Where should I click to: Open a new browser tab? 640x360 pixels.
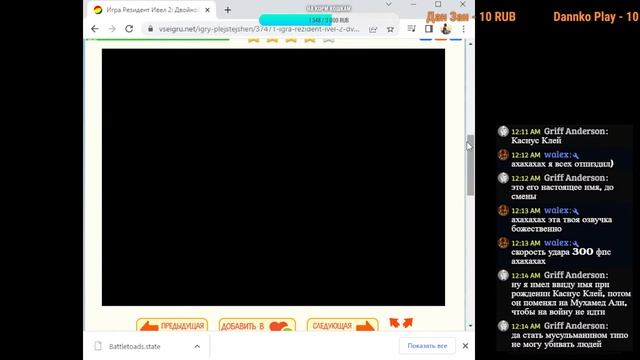(x=228, y=10)
